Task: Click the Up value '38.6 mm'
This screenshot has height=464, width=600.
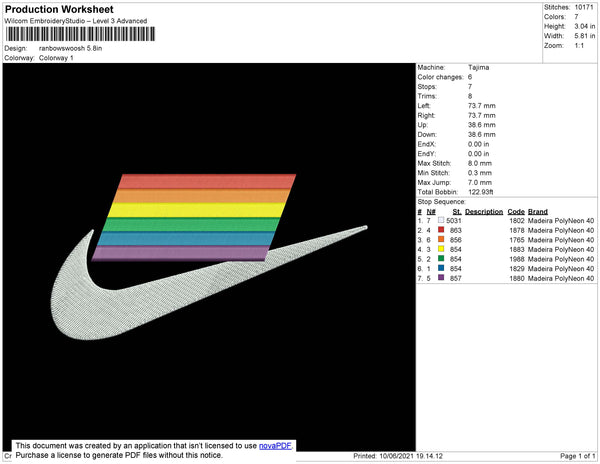Action: 482,125
